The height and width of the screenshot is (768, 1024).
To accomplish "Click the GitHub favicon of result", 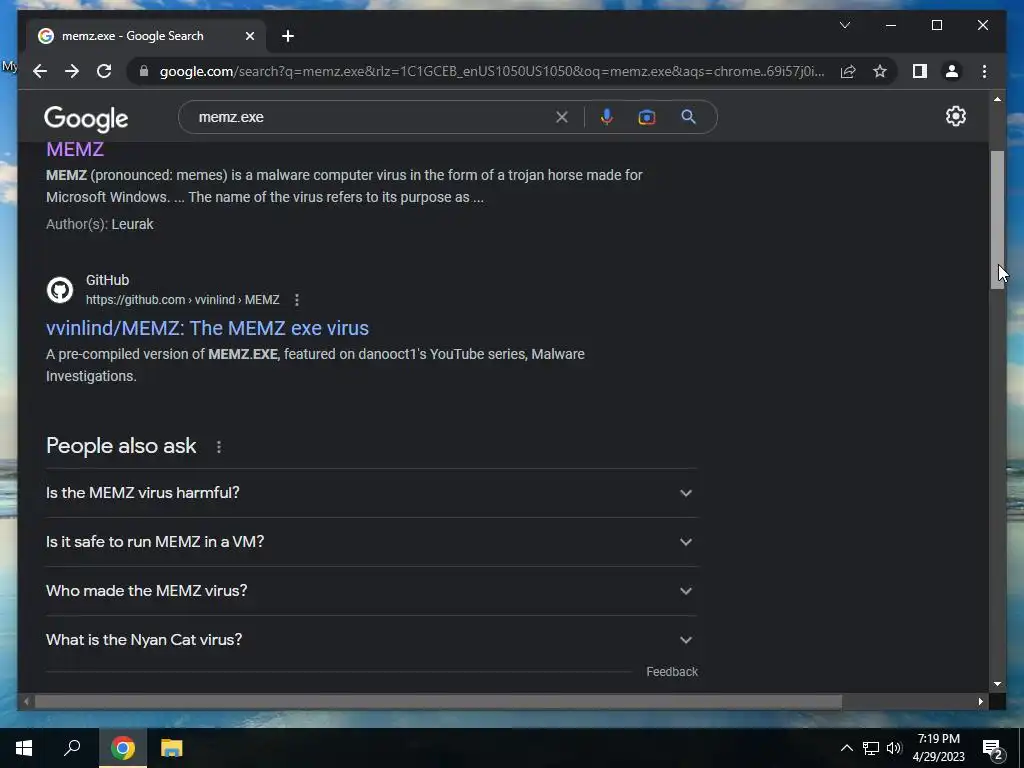I will pos(60,290).
